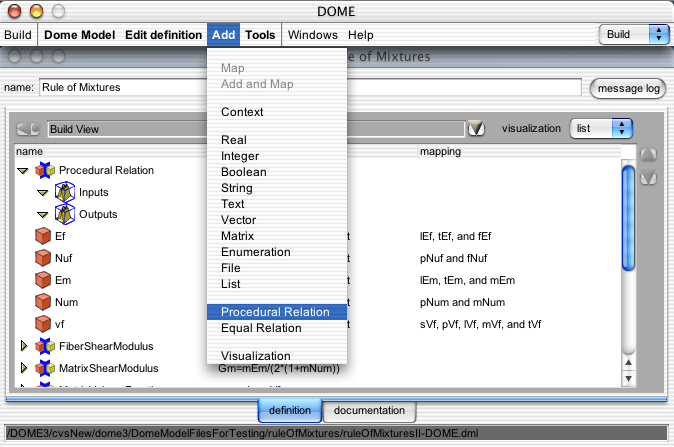Screen dimensions: 674x447
Task: Choose Boolean from the Add menu
Action: pyautogui.click(x=277, y=172)
